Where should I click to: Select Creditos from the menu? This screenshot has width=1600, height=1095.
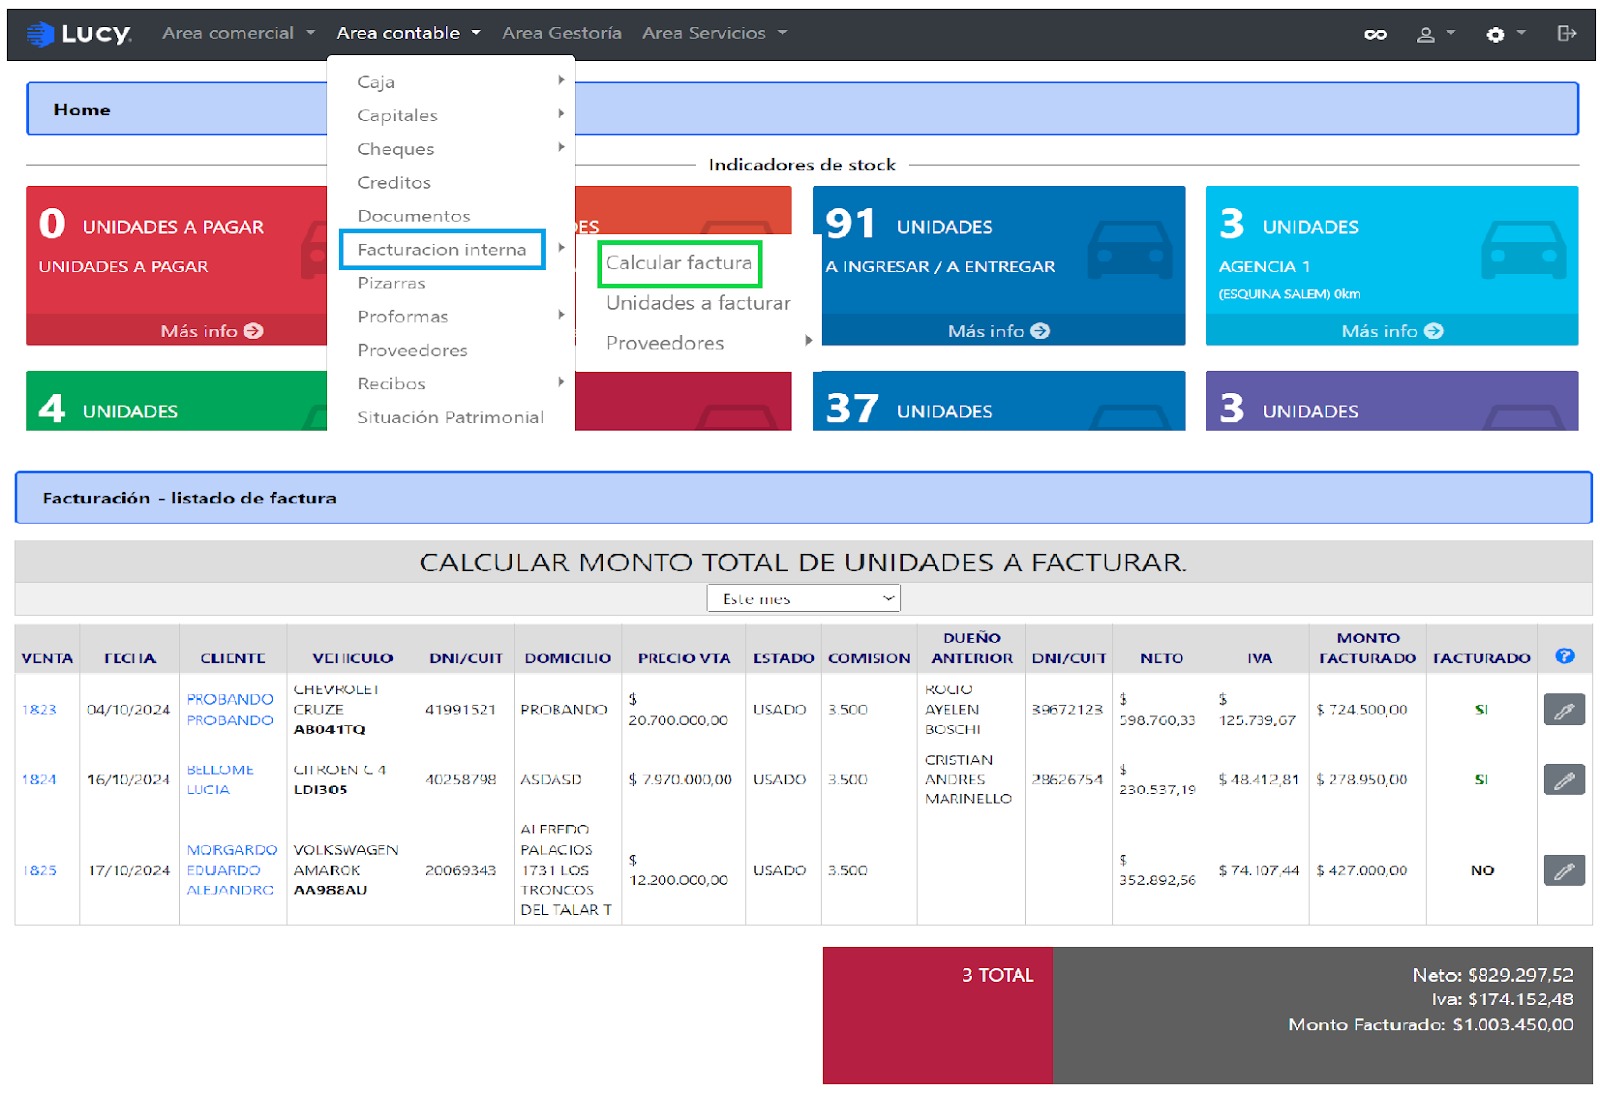point(394,182)
